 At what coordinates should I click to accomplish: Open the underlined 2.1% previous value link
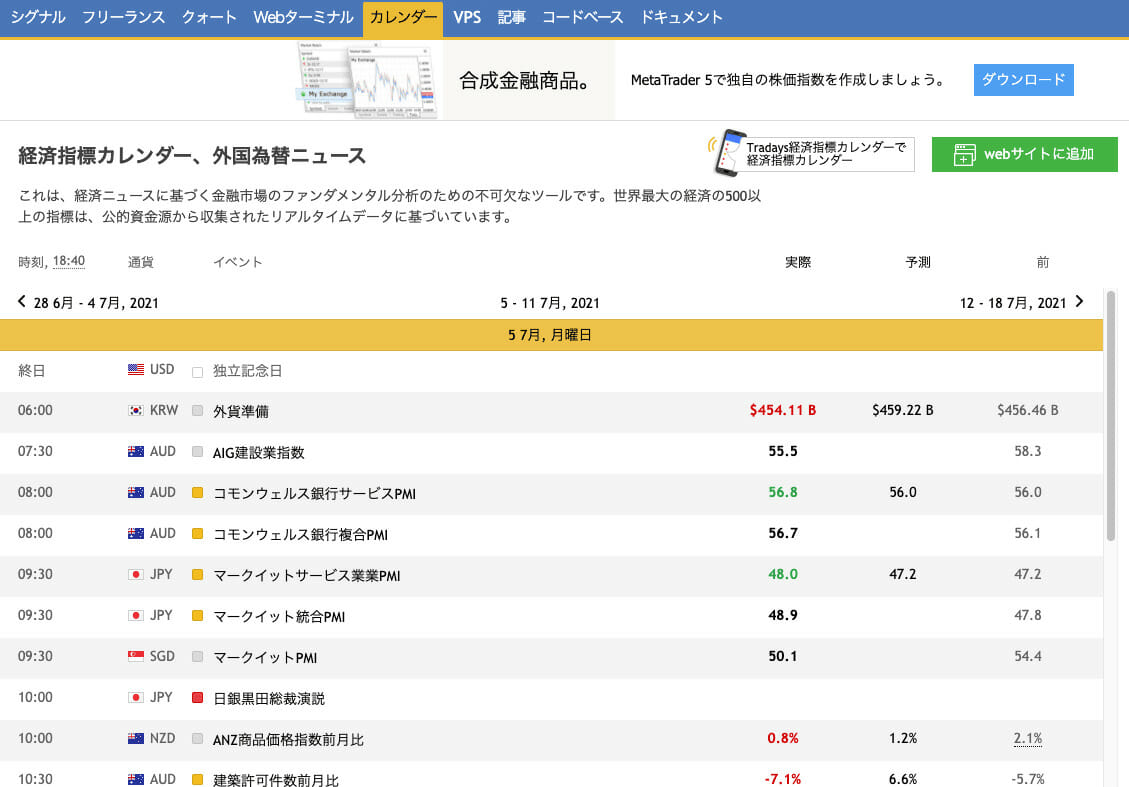(1028, 738)
